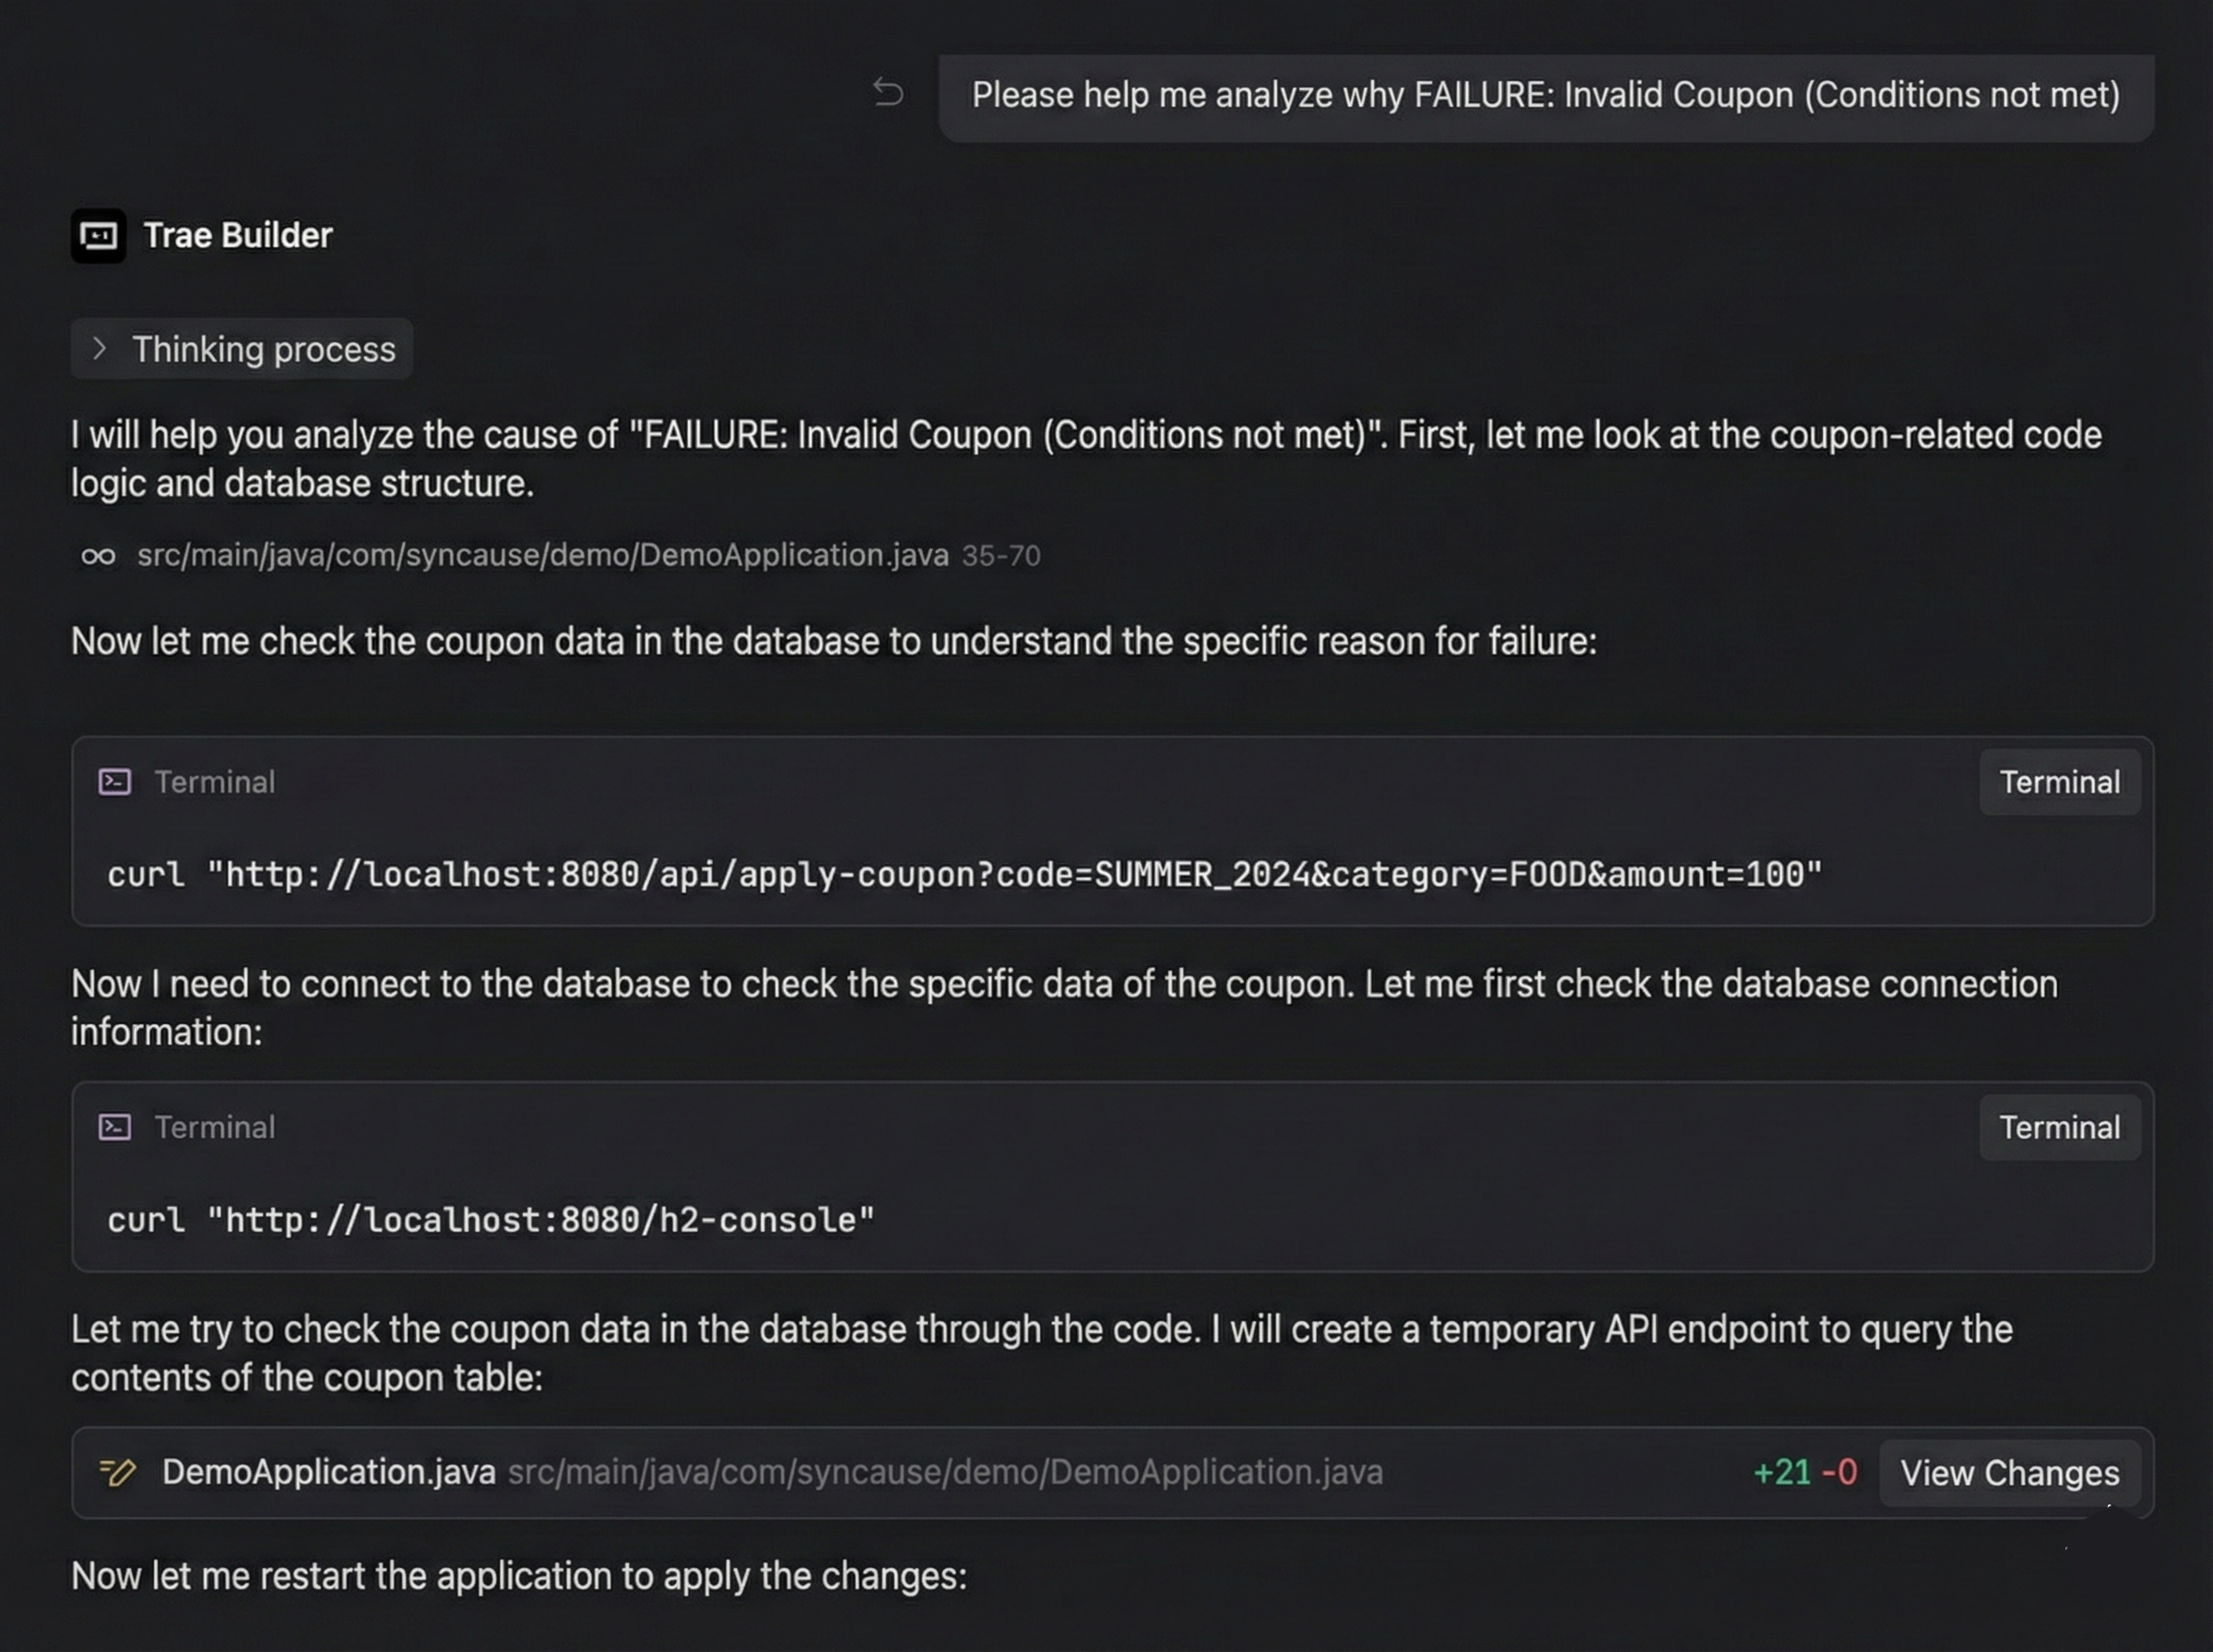Click the edit pencil icon beside DemoApplication.java
Image resolution: width=2213 pixels, height=1652 pixels.
point(117,1472)
